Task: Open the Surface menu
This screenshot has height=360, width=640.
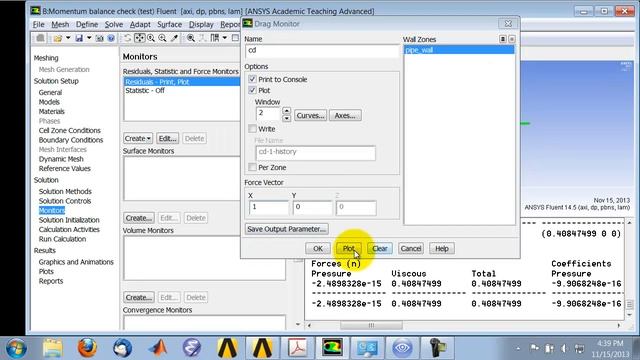Action: click(169, 24)
